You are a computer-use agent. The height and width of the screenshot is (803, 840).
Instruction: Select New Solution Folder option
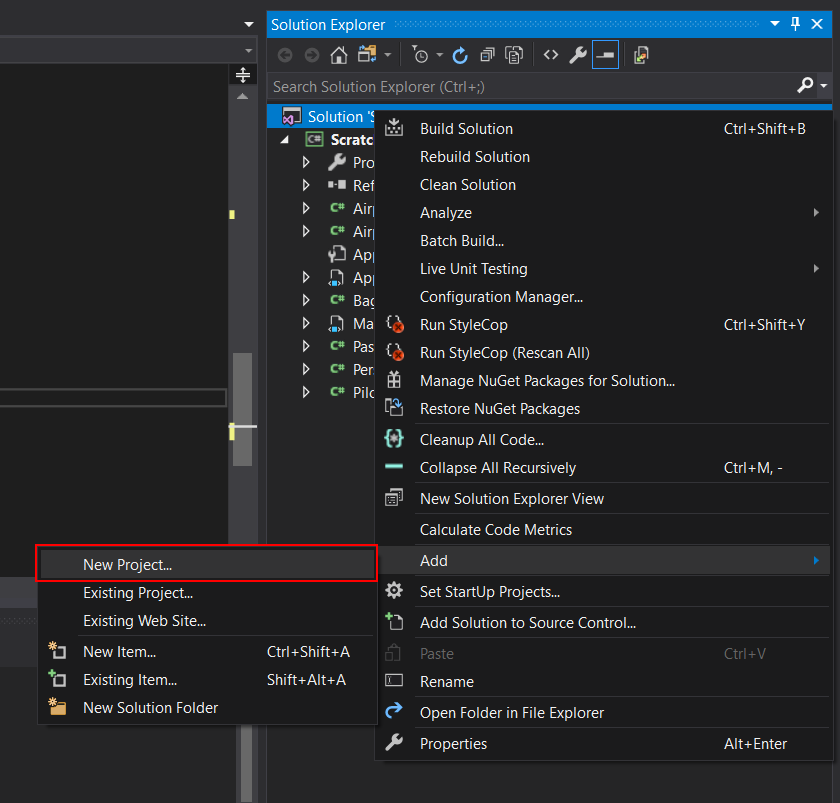click(x=208, y=708)
